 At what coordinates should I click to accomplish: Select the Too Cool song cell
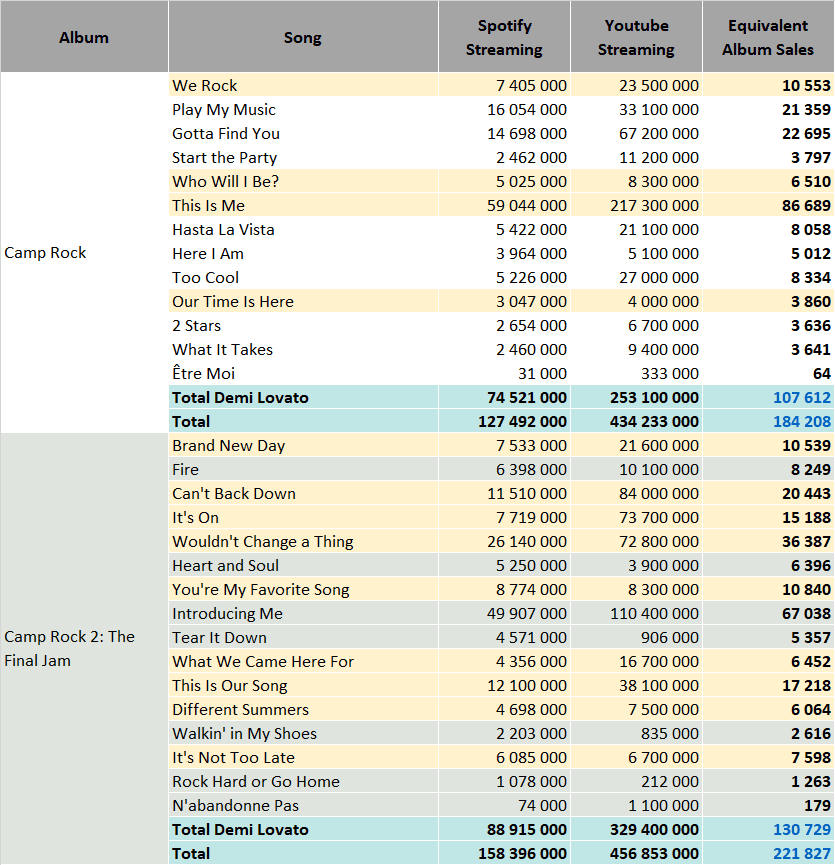point(303,277)
